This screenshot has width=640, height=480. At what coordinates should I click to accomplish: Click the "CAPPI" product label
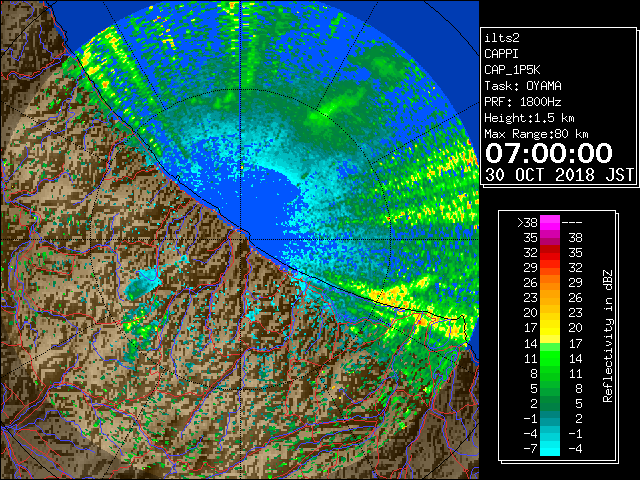501,54
